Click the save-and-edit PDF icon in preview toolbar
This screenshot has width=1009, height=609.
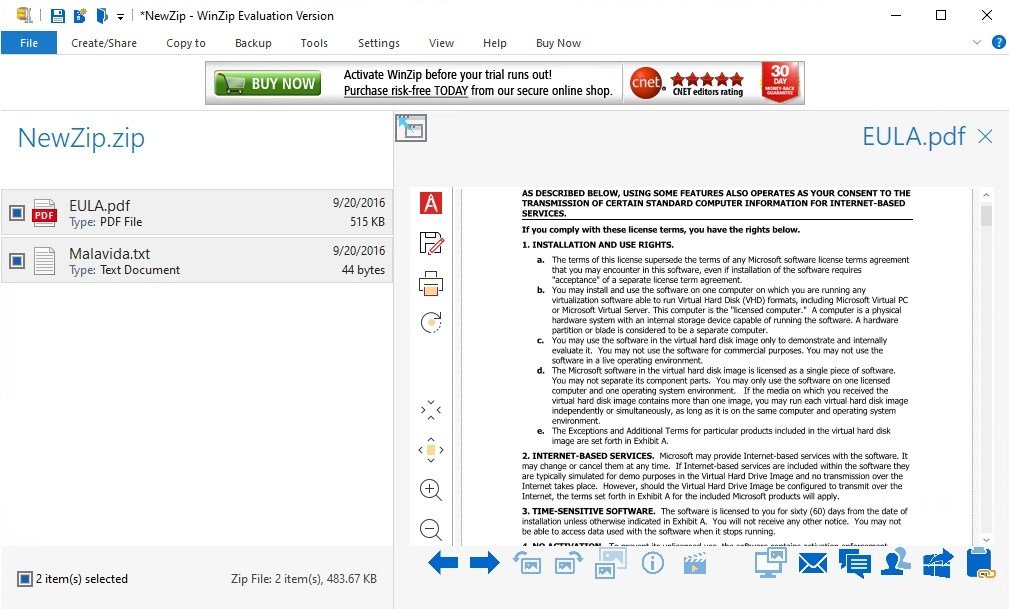click(431, 243)
